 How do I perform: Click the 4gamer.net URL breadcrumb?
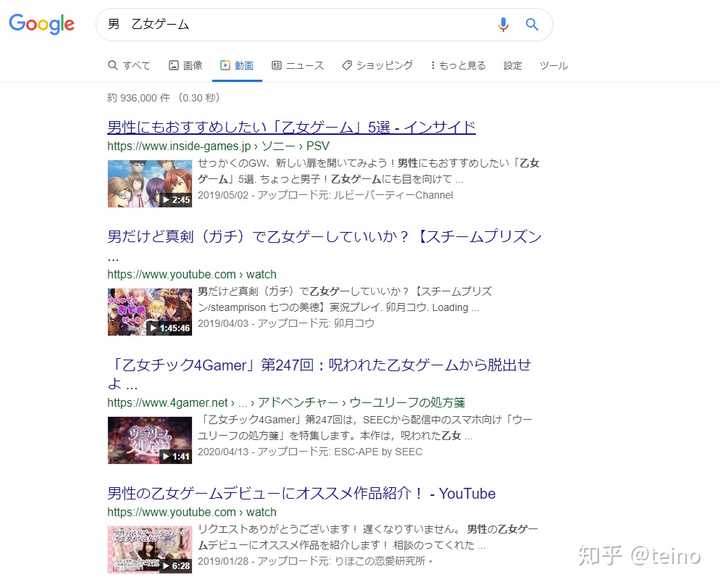pos(286,403)
